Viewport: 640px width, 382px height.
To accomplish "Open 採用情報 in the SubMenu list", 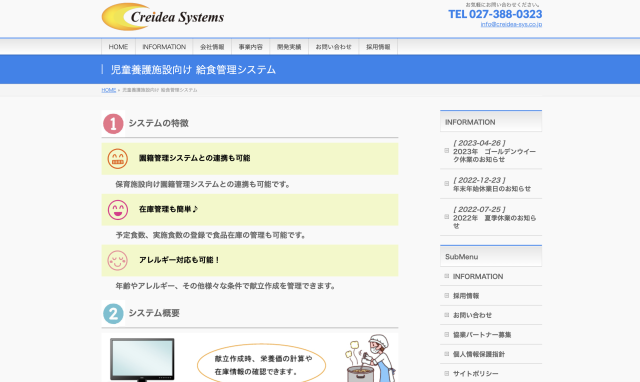I will coord(466,296).
